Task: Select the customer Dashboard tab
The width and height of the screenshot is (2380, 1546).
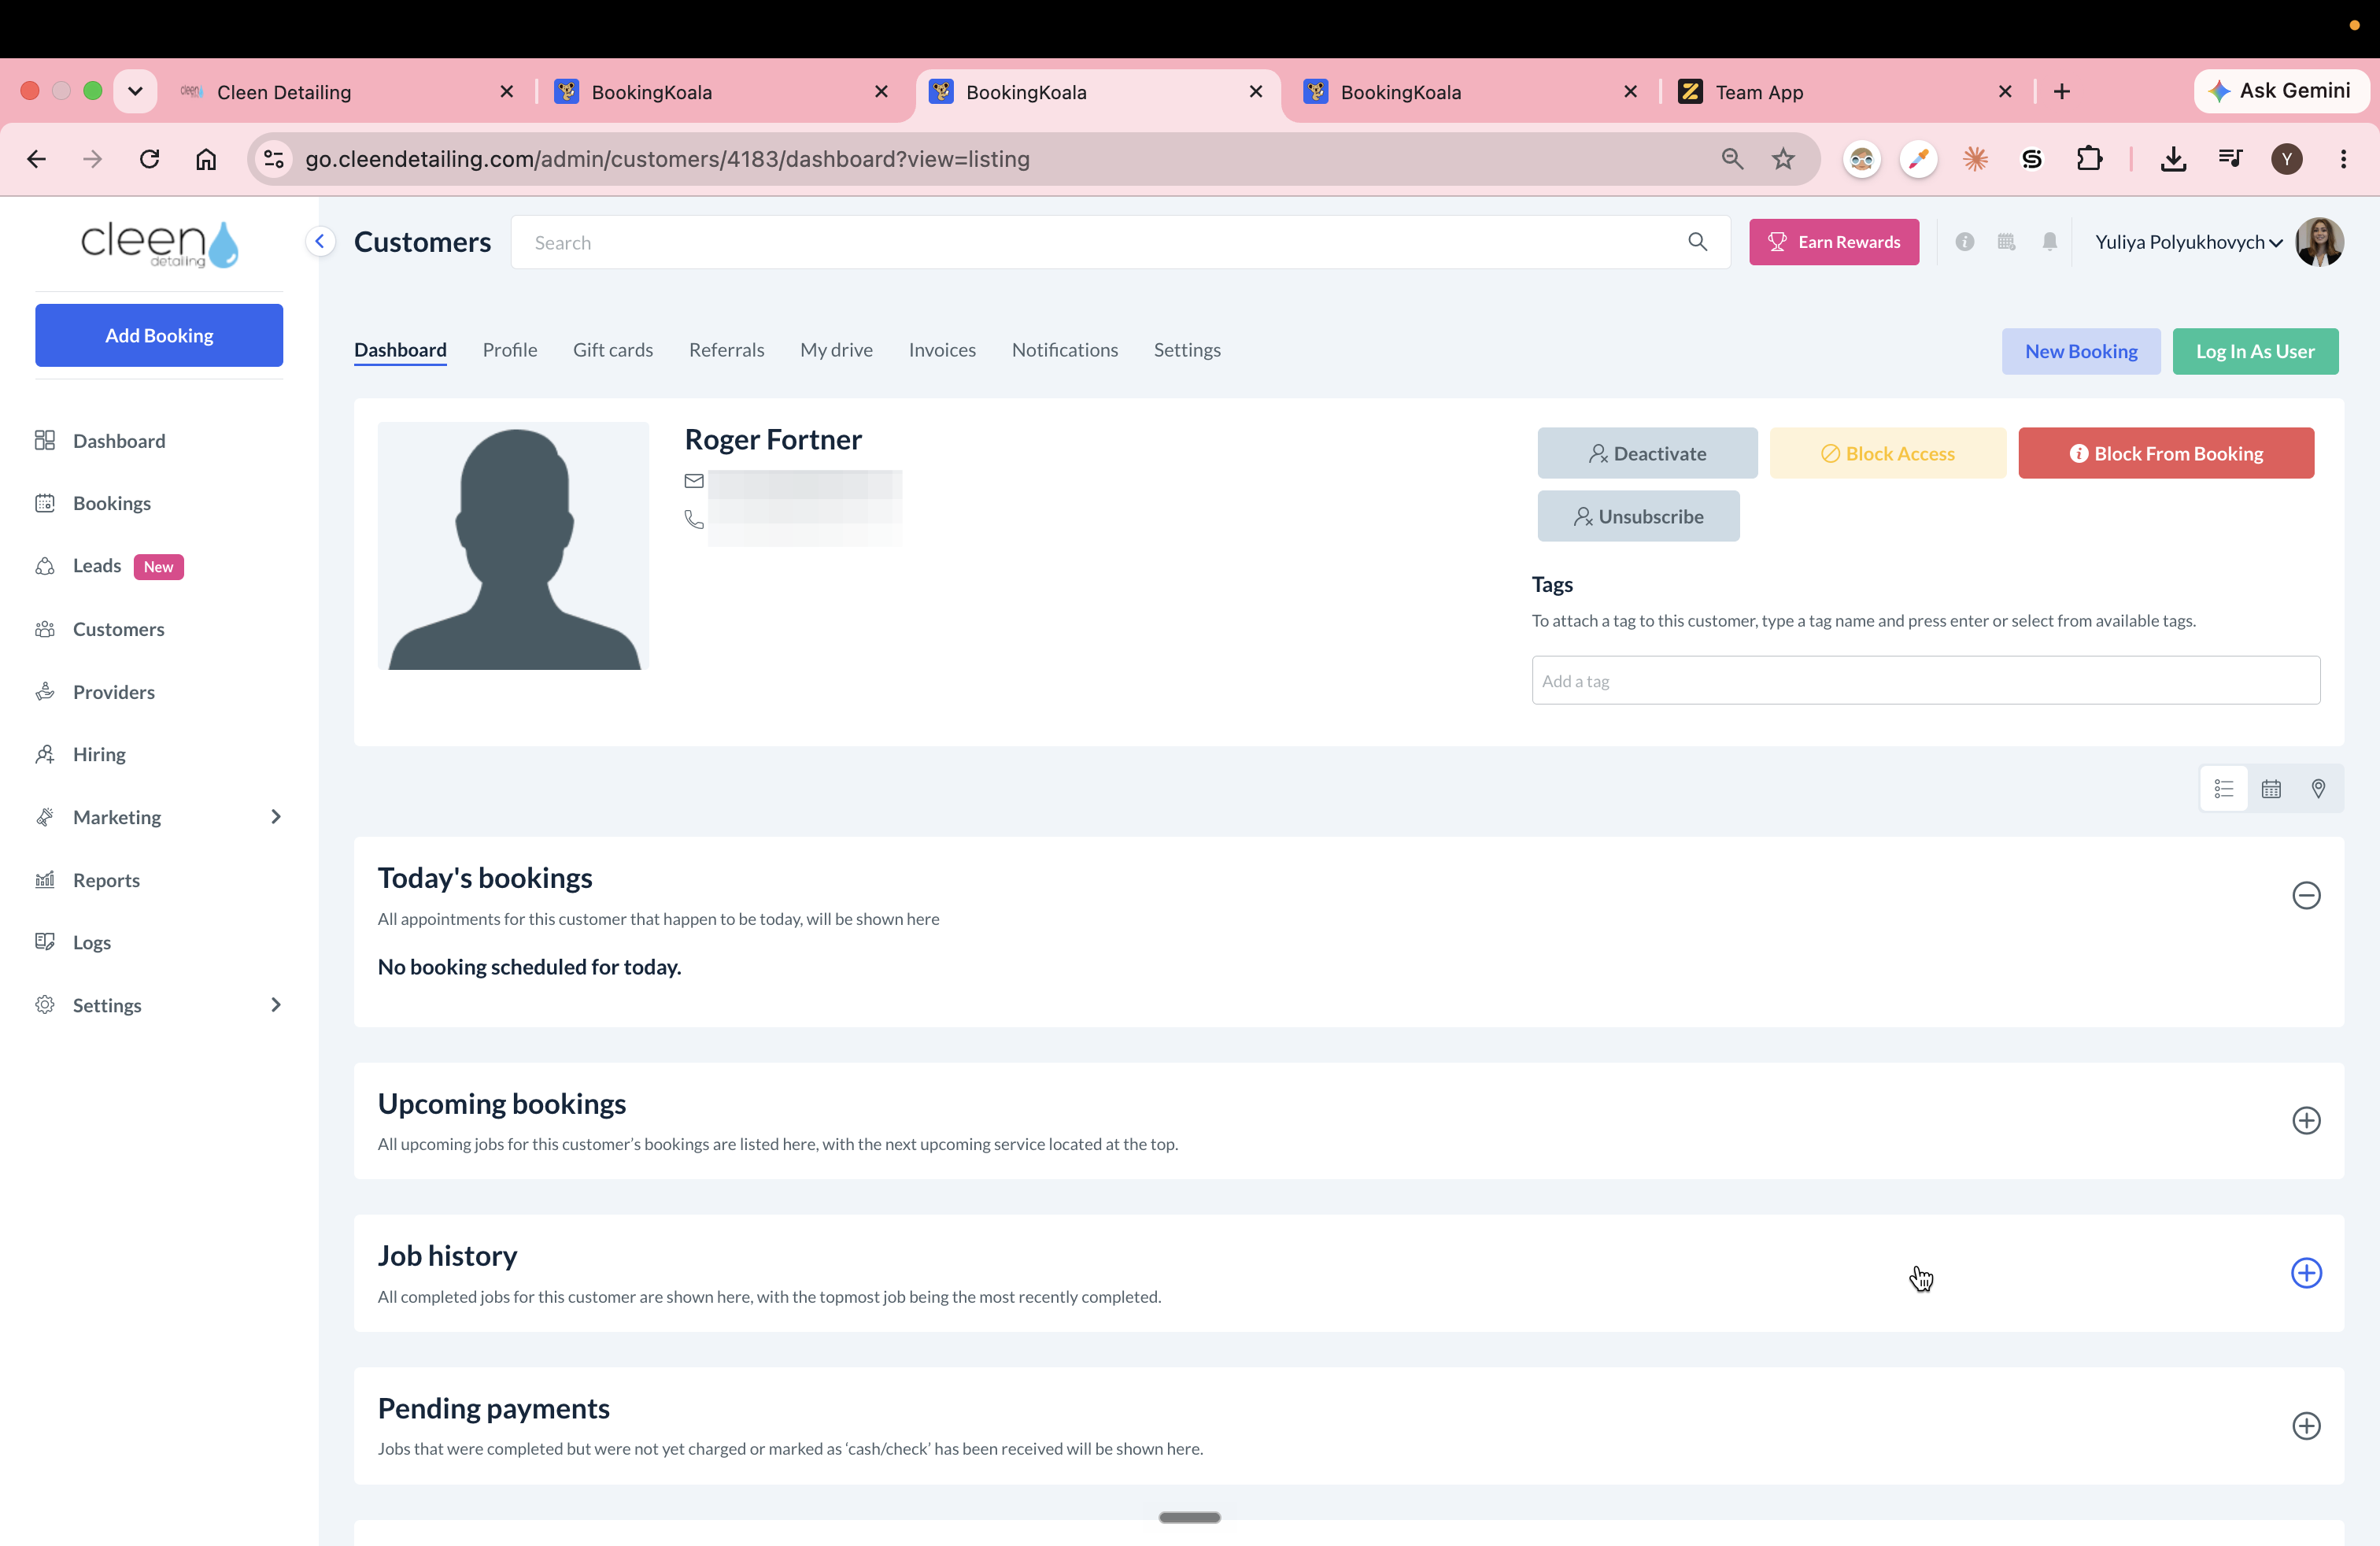Action: [400, 350]
